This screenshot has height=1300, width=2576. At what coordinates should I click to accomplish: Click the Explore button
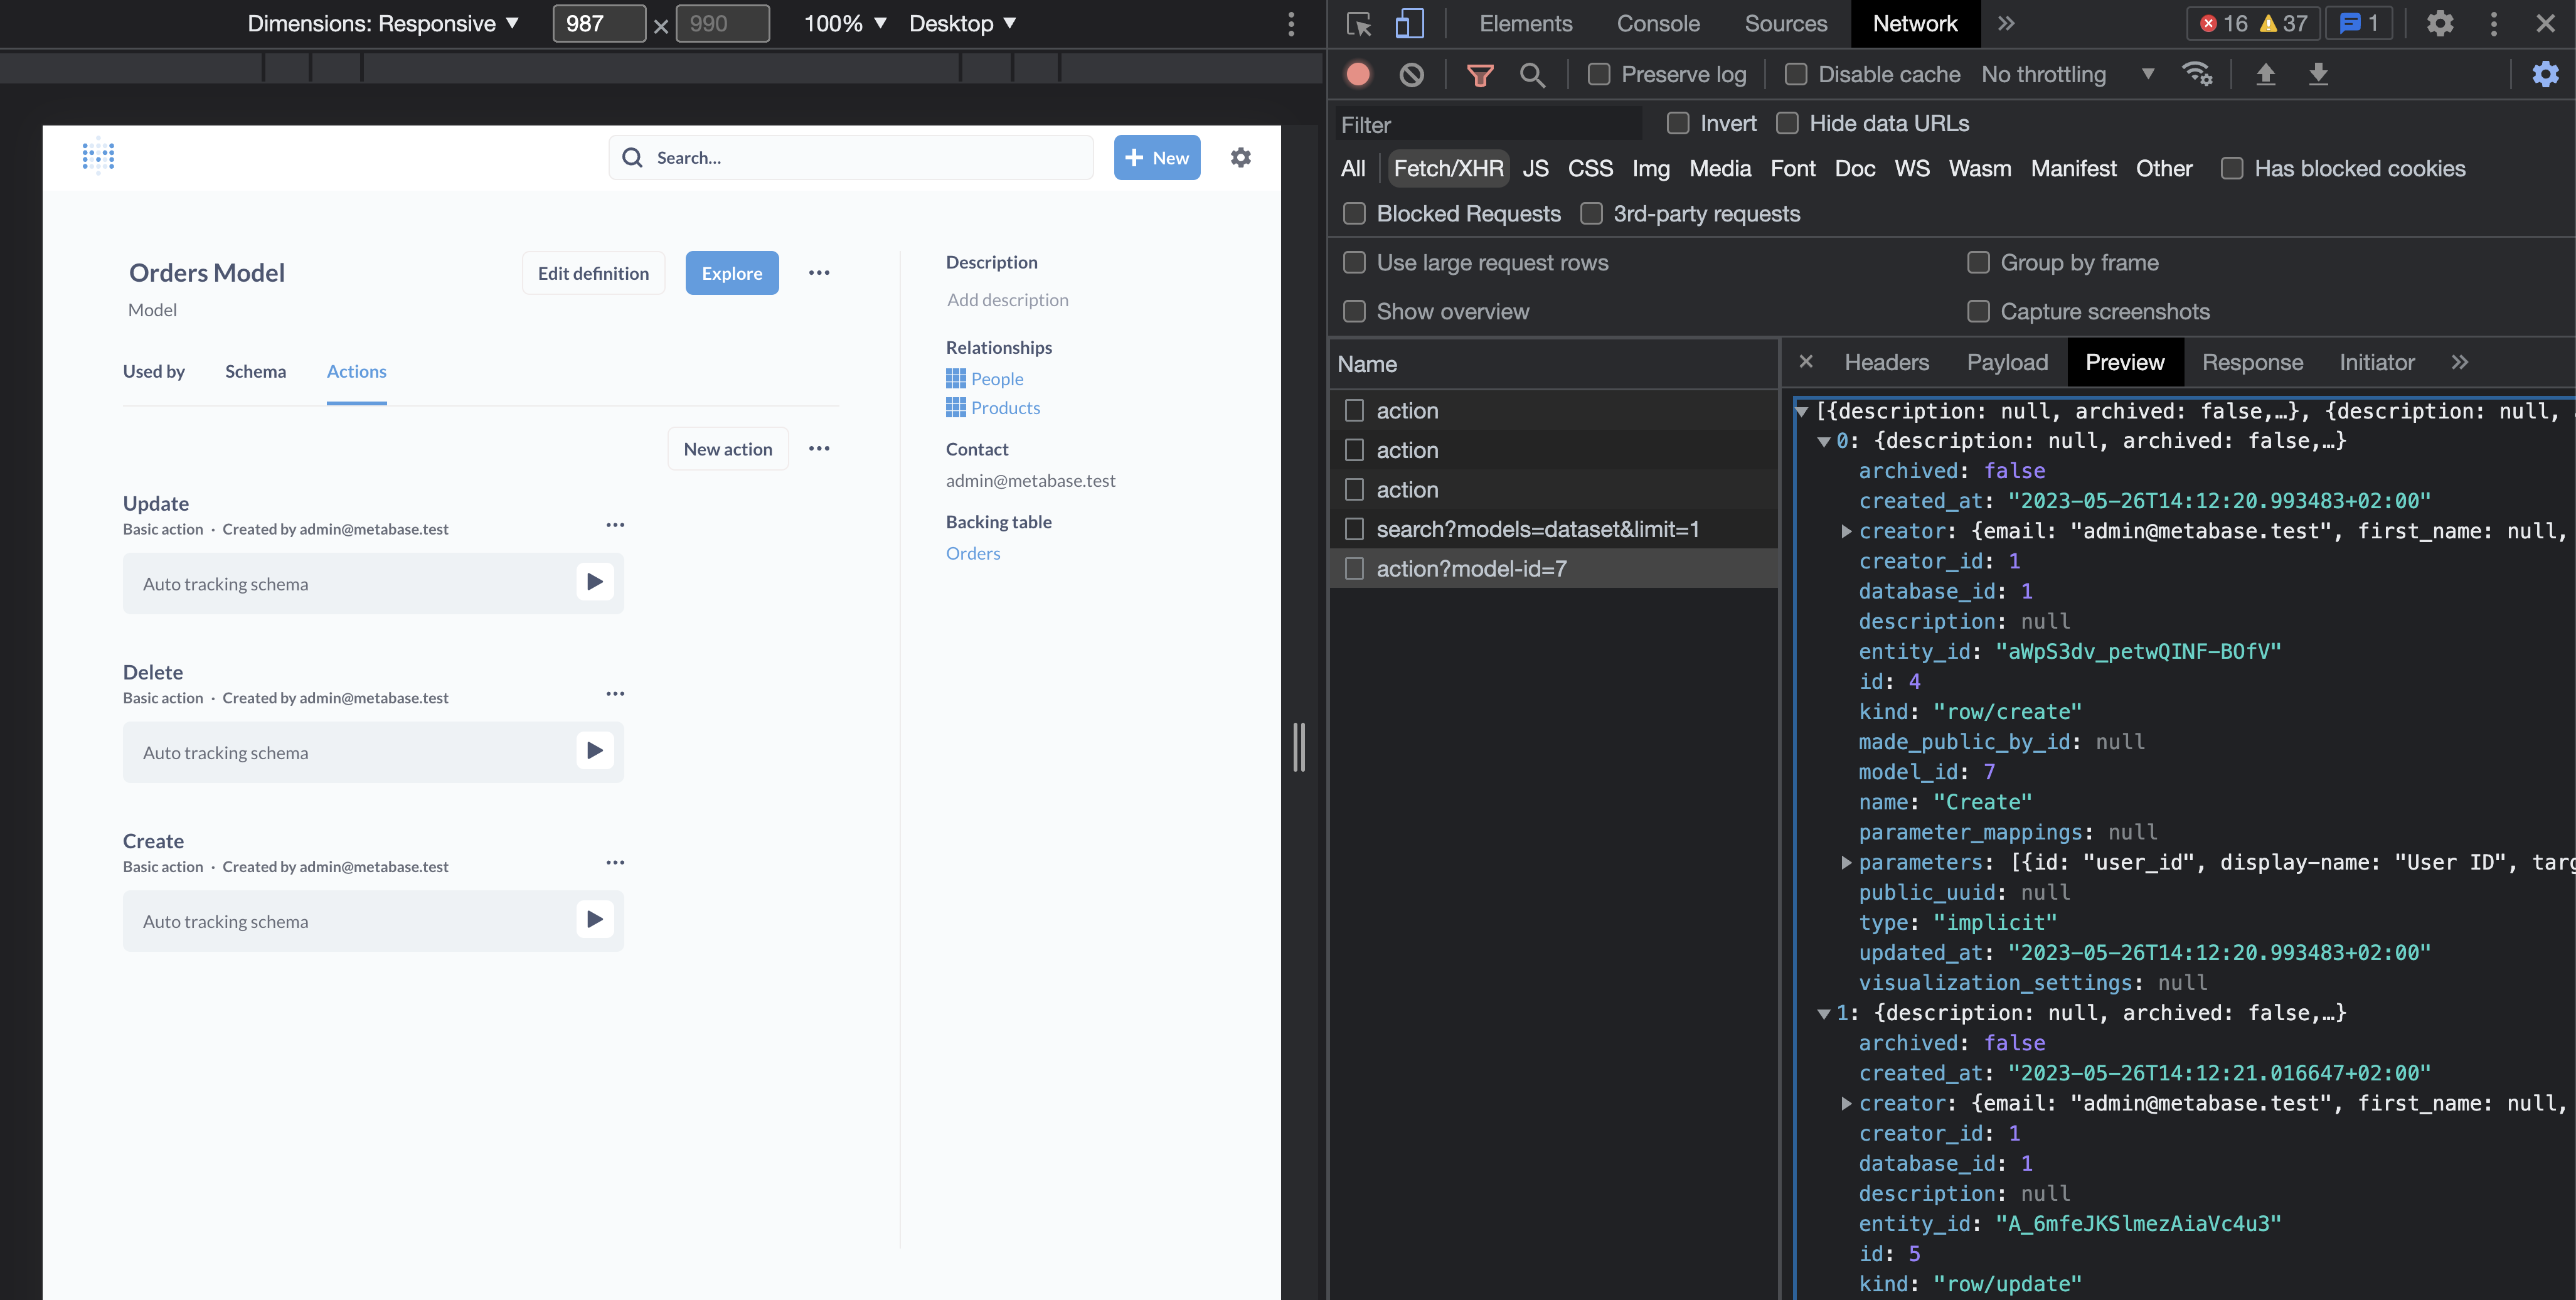(x=731, y=273)
